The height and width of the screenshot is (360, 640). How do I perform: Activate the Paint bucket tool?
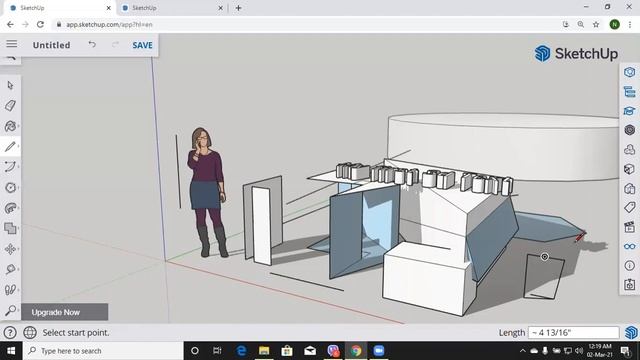(x=11, y=126)
